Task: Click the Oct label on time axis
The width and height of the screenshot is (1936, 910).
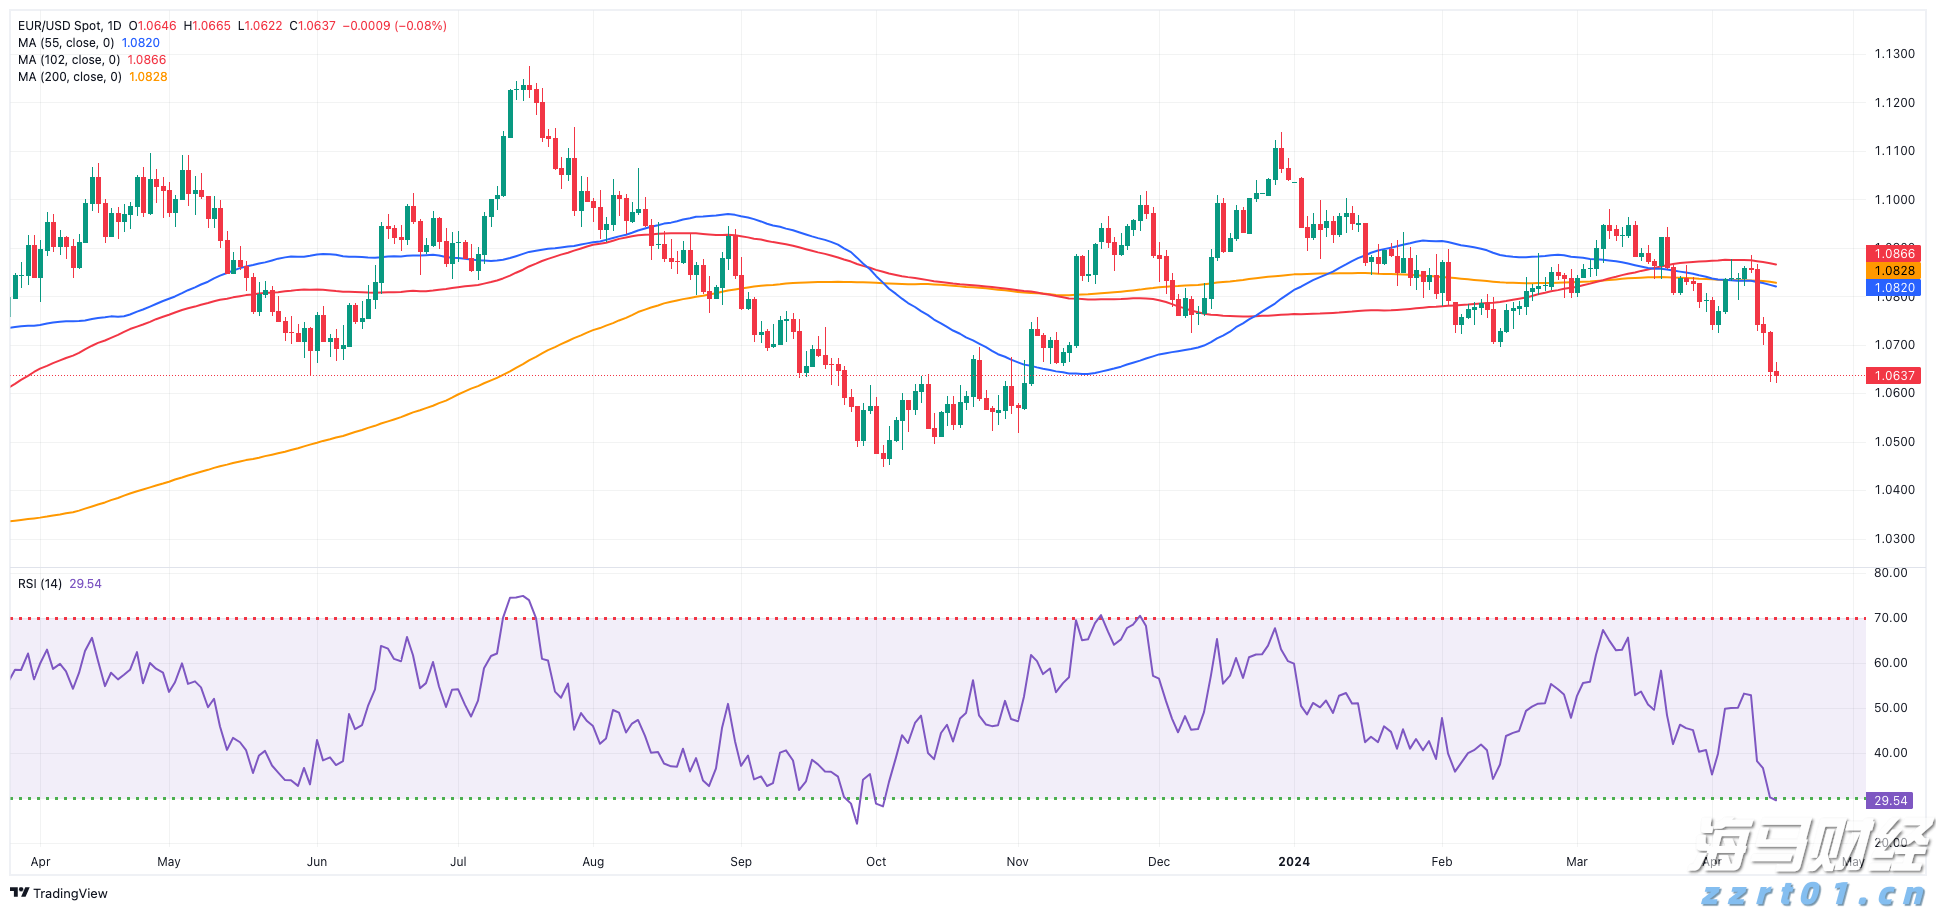Action: pyautogui.click(x=876, y=862)
